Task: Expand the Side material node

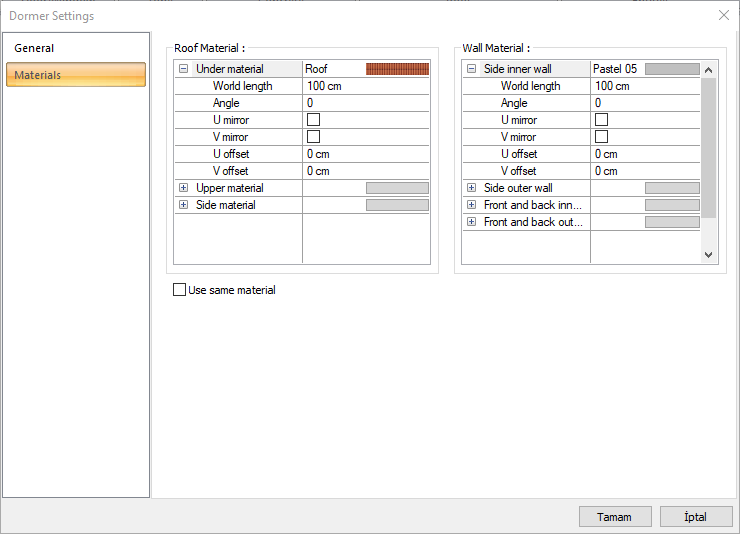Action: pyautogui.click(x=183, y=205)
